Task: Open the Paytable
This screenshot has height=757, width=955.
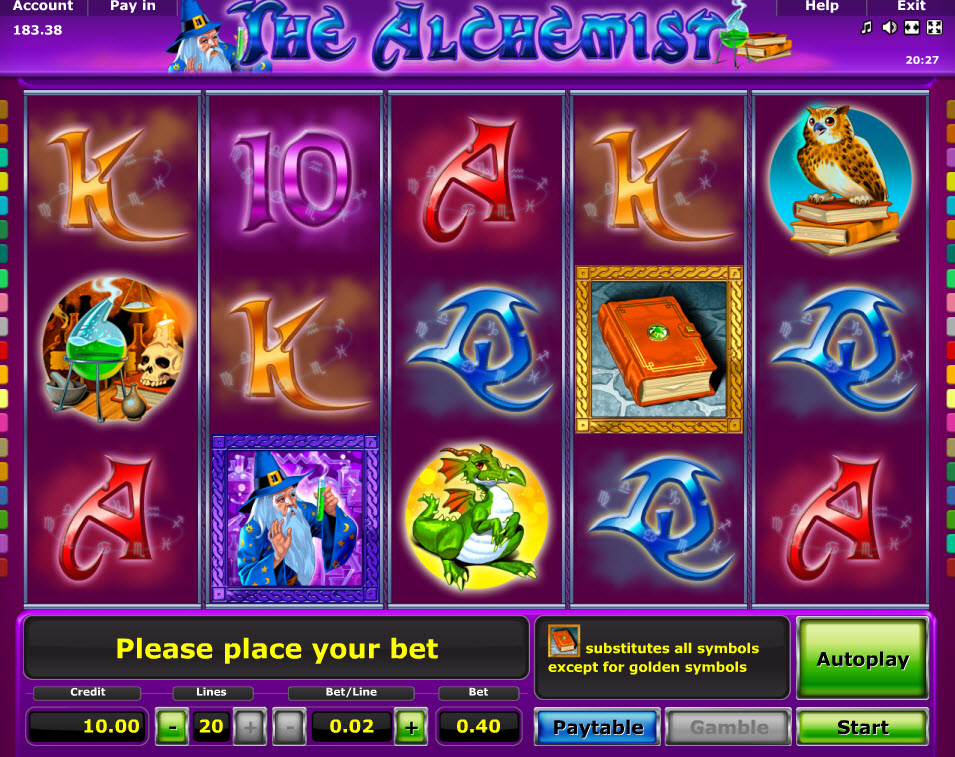Action: (x=597, y=727)
